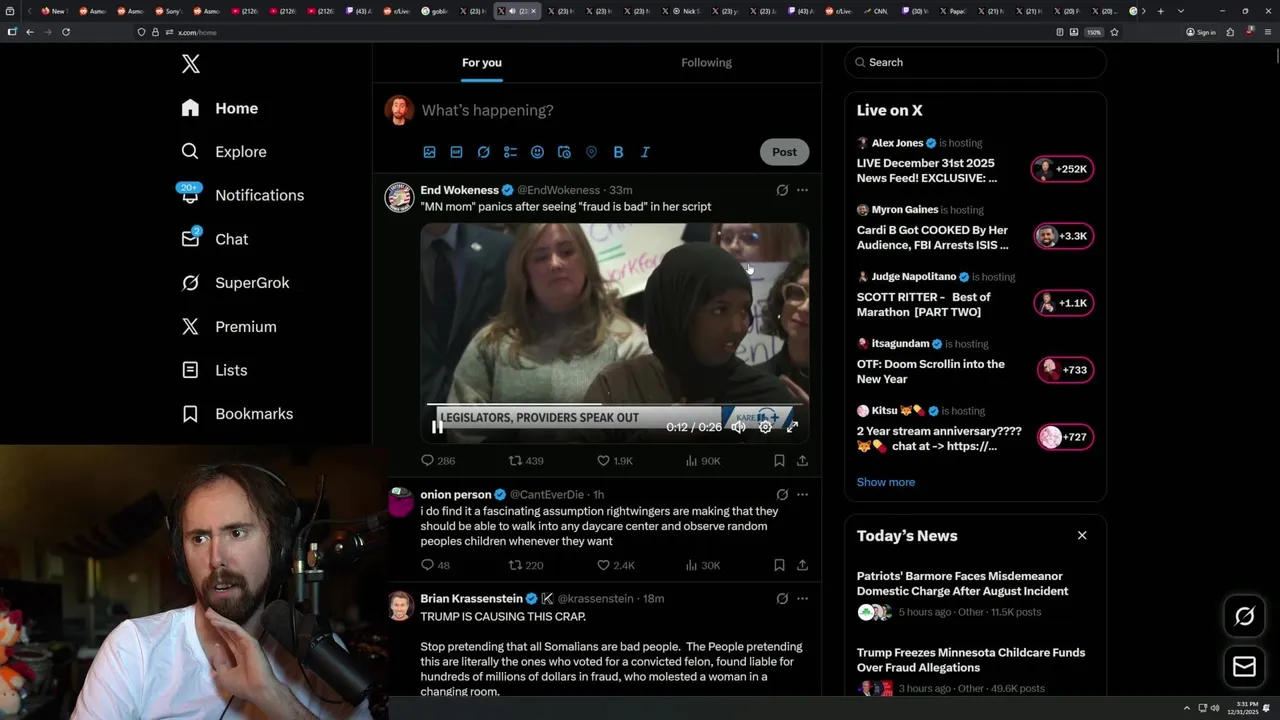
Task: Add a poll to new post
Action: (x=510, y=152)
